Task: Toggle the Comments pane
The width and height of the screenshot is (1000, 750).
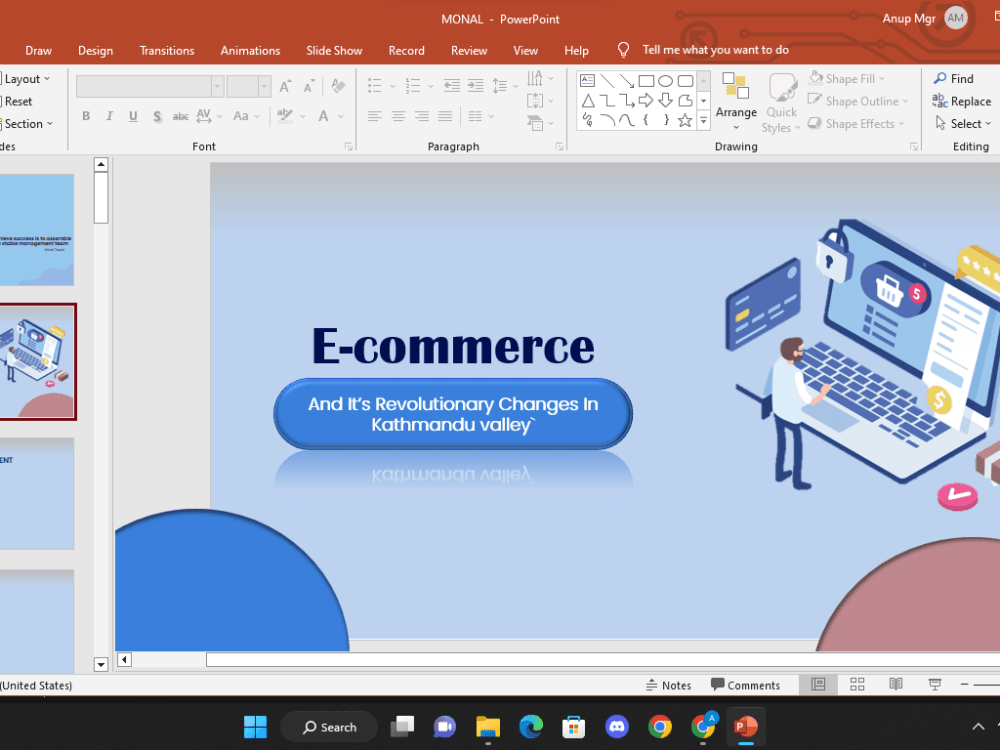Action: (x=746, y=685)
